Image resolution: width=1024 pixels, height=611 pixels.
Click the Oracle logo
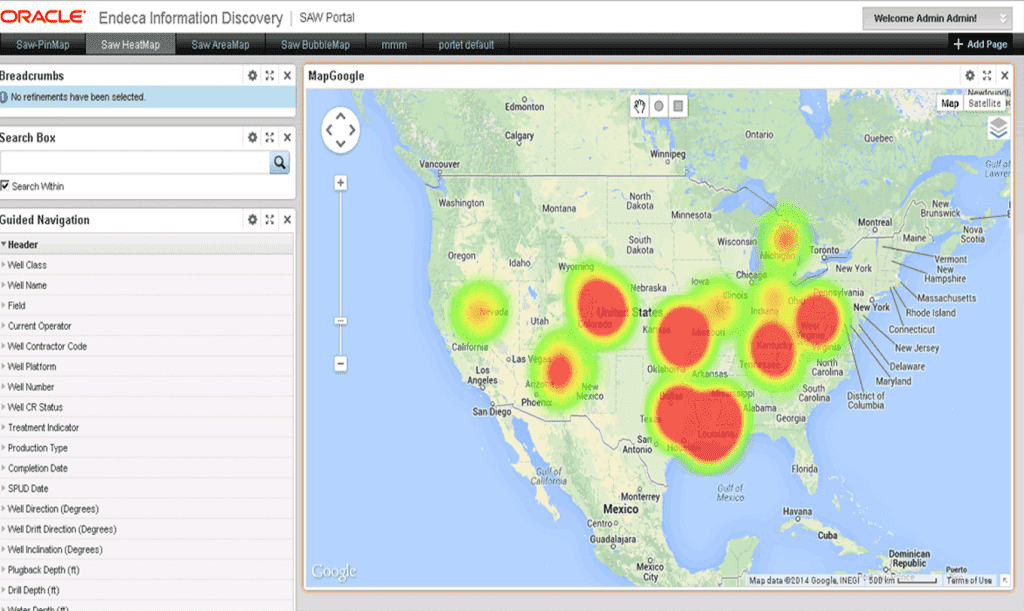43,16
